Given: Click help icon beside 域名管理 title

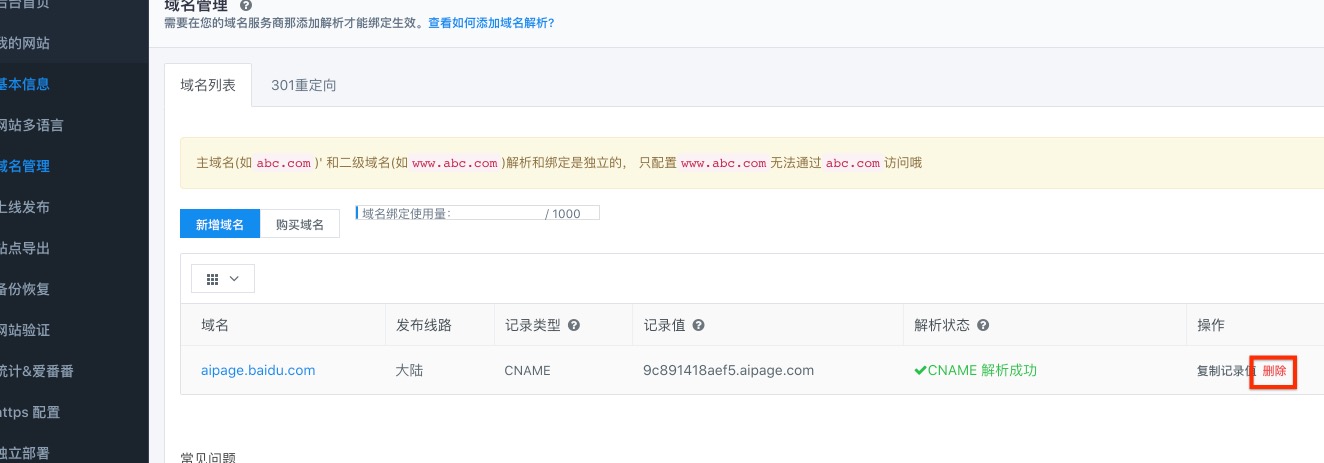Looking at the screenshot, I should pos(246,6).
